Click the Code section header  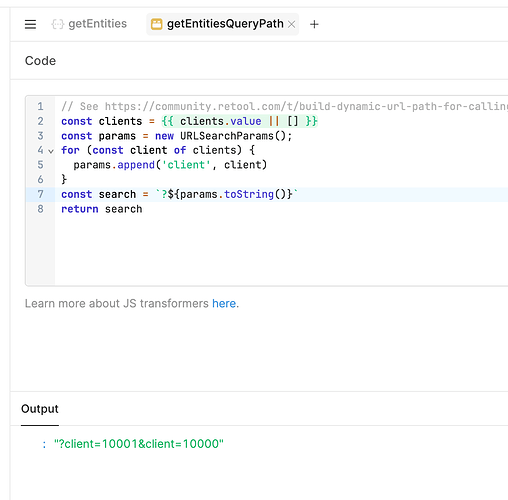pyautogui.click(x=40, y=61)
